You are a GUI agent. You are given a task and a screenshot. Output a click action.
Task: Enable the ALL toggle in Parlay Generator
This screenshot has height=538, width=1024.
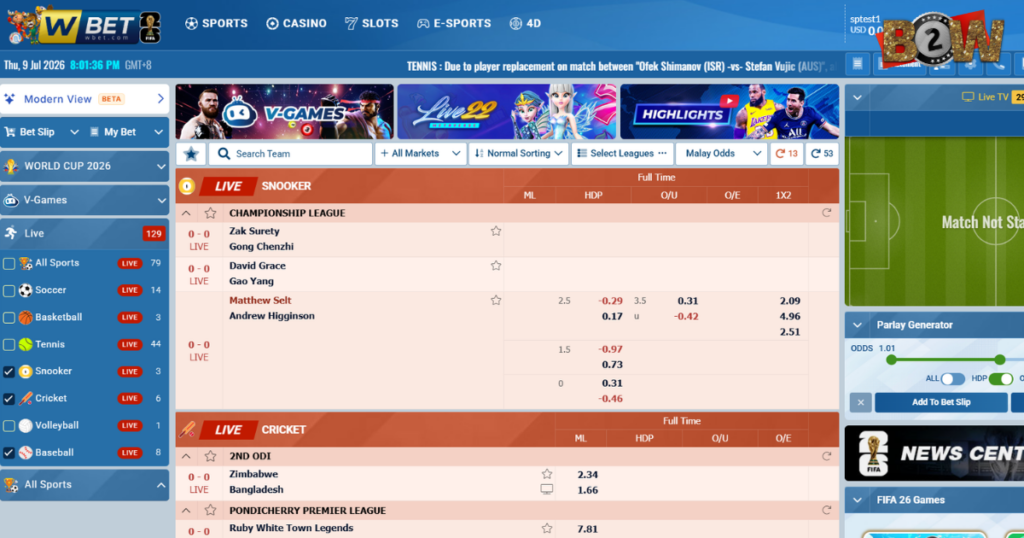pyautogui.click(x=952, y=379)
